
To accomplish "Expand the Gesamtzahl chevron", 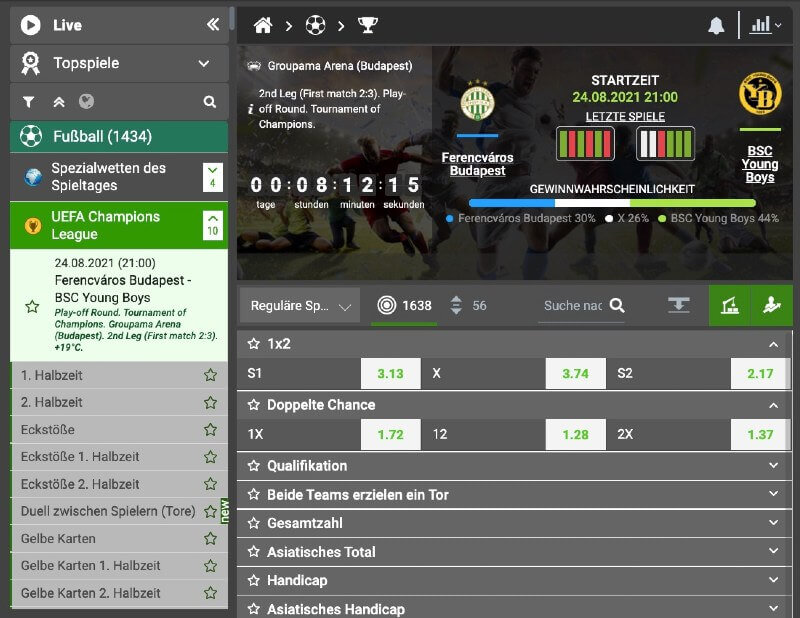I will click(x=773, y=523).
